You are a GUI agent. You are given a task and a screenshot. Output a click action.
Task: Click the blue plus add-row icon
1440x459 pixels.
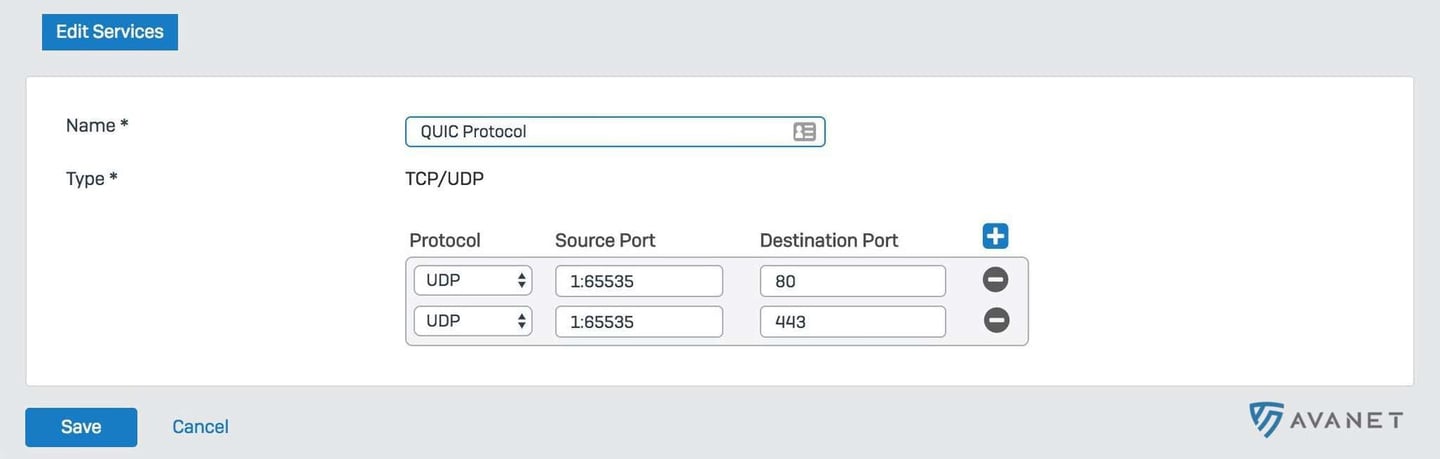click(x=995, y=236)
